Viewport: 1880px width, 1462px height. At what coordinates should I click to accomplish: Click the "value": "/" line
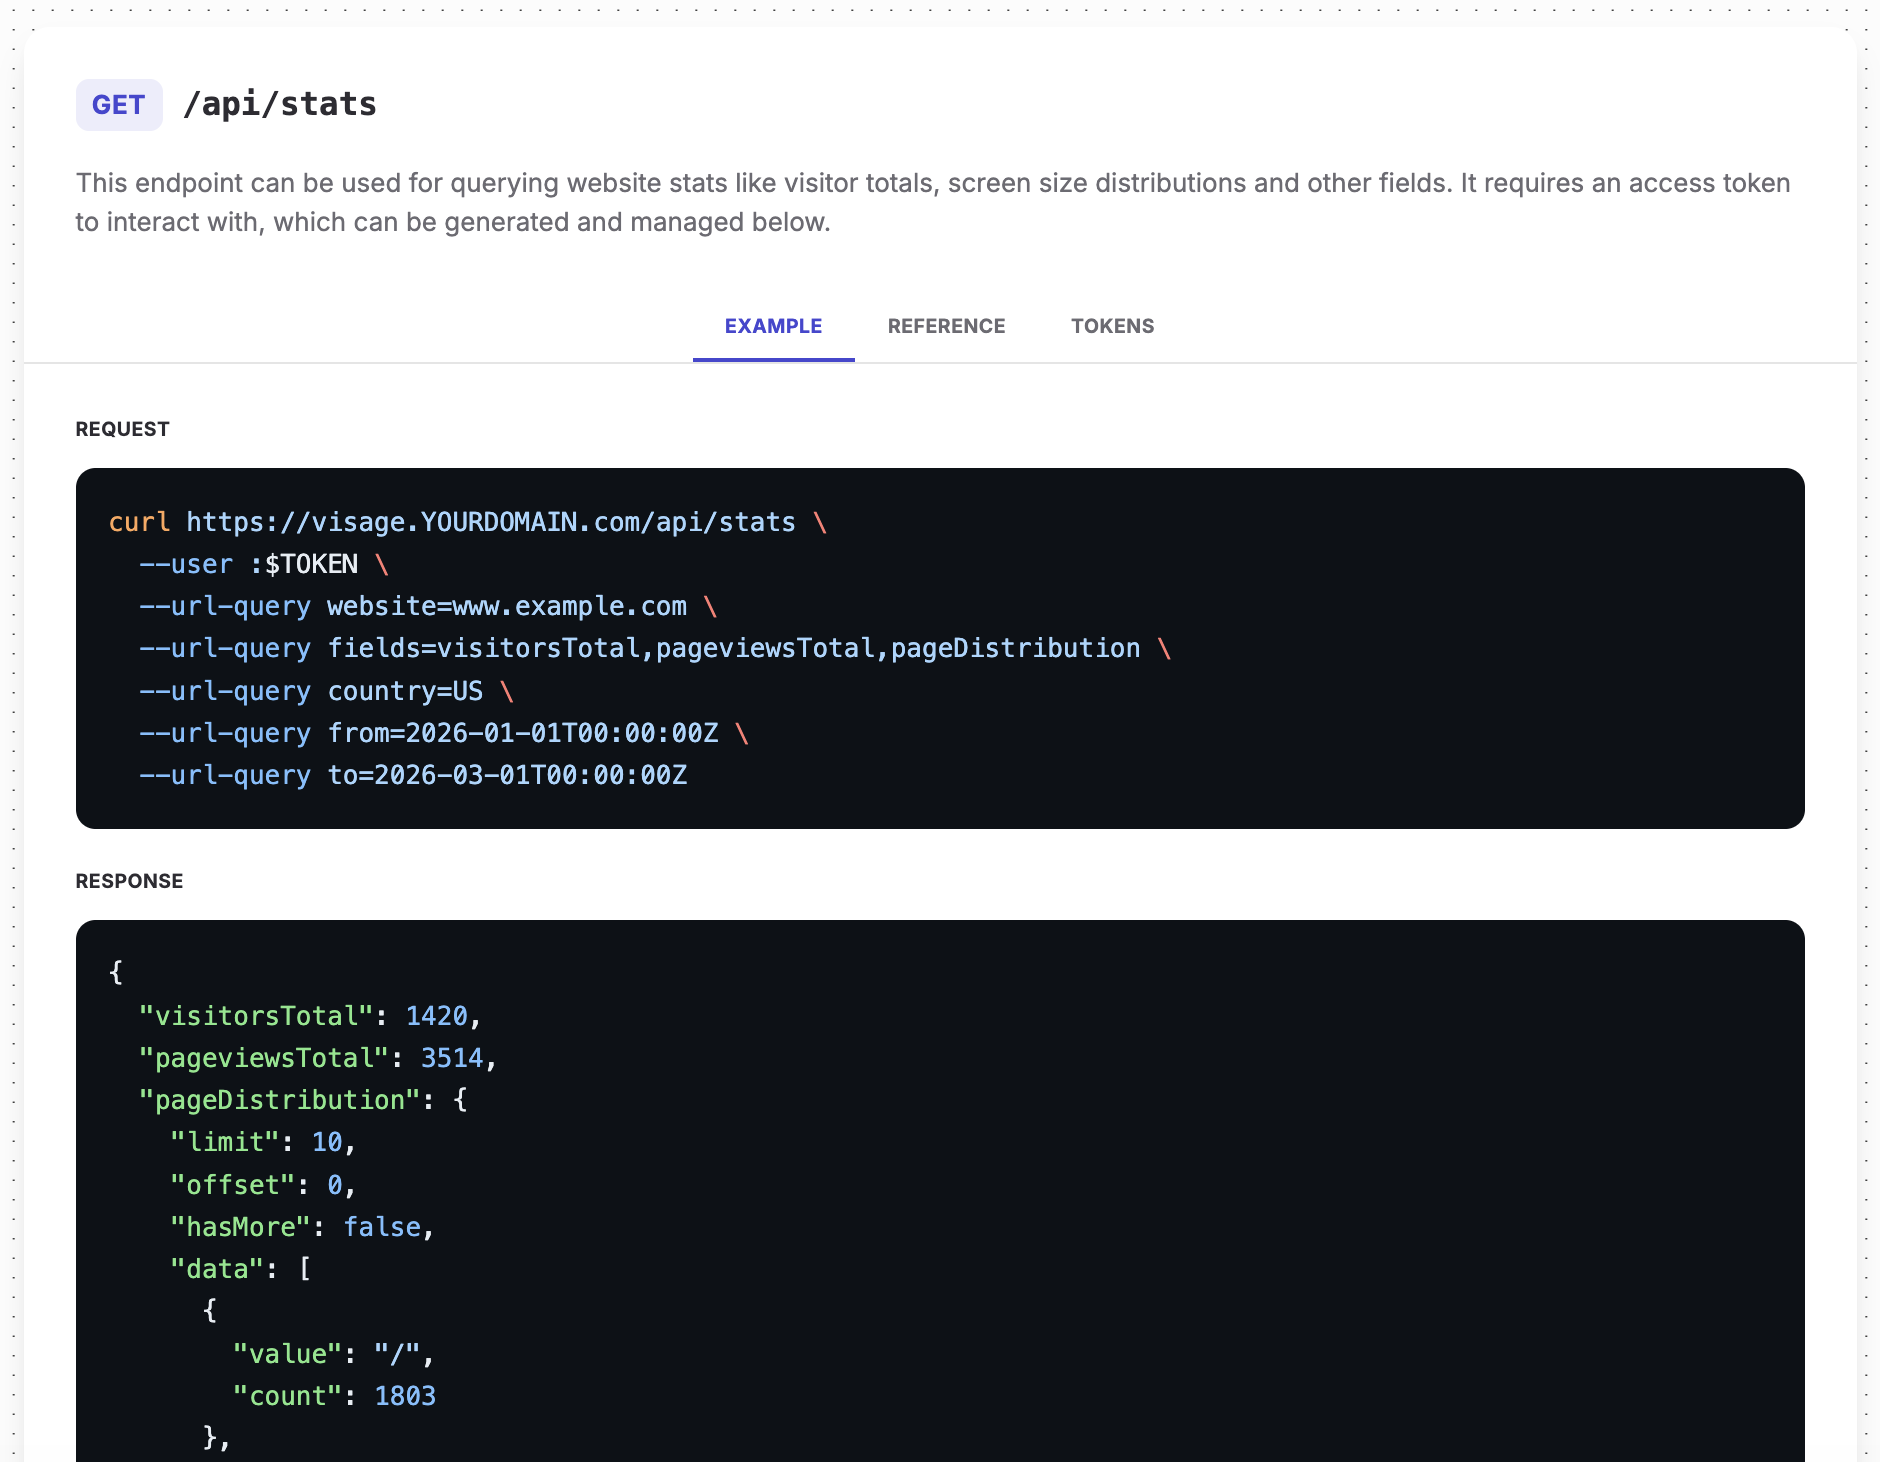click(334, 1354)
